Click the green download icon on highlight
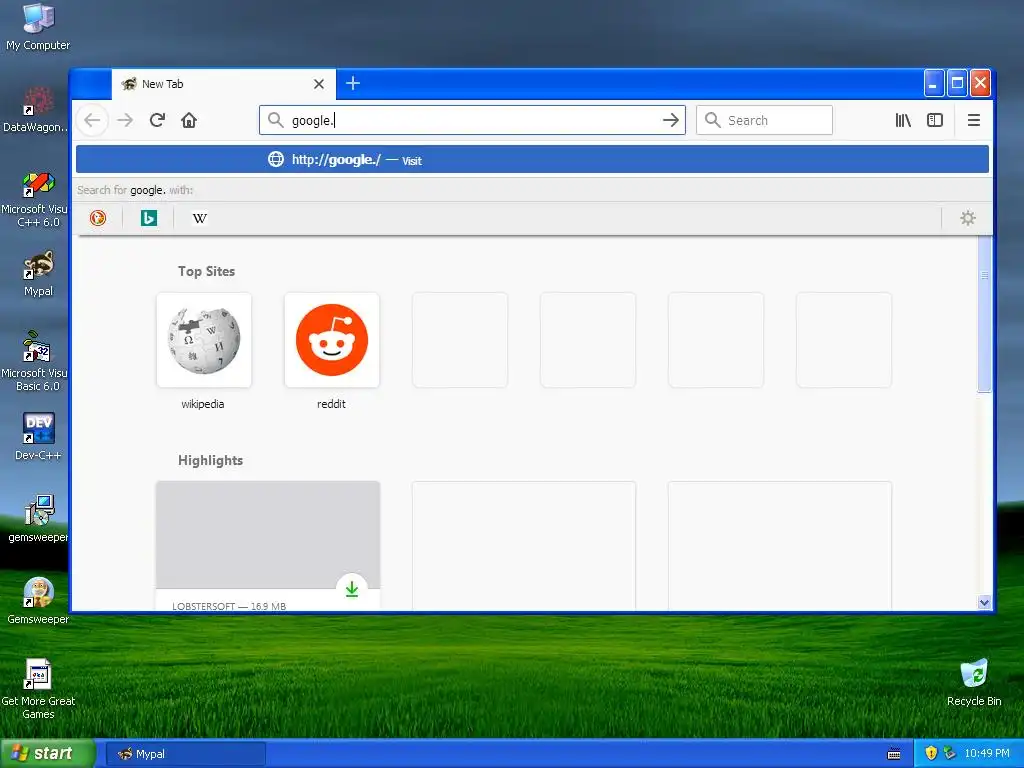 coord(352,589)
